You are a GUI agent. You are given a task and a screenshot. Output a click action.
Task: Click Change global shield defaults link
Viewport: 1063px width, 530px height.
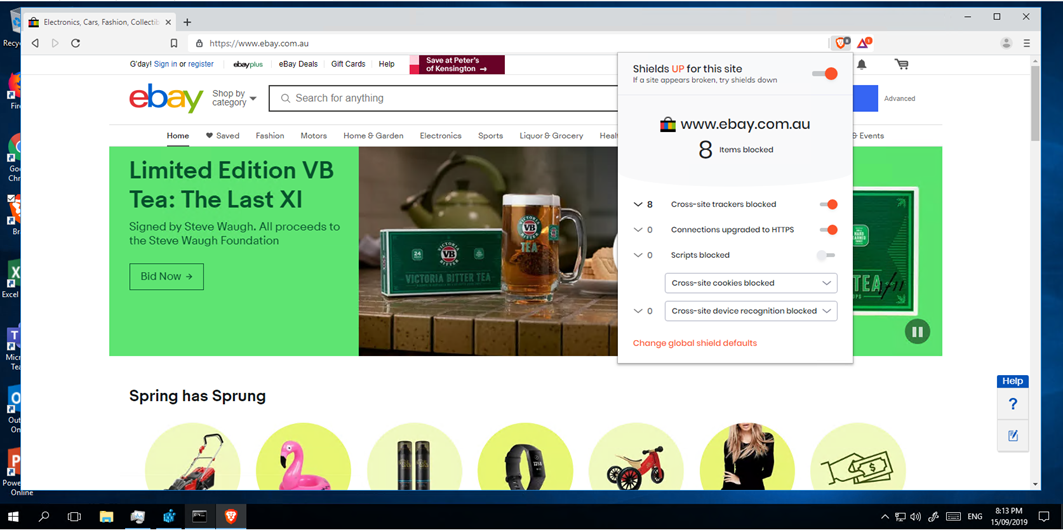click(695, 343)
